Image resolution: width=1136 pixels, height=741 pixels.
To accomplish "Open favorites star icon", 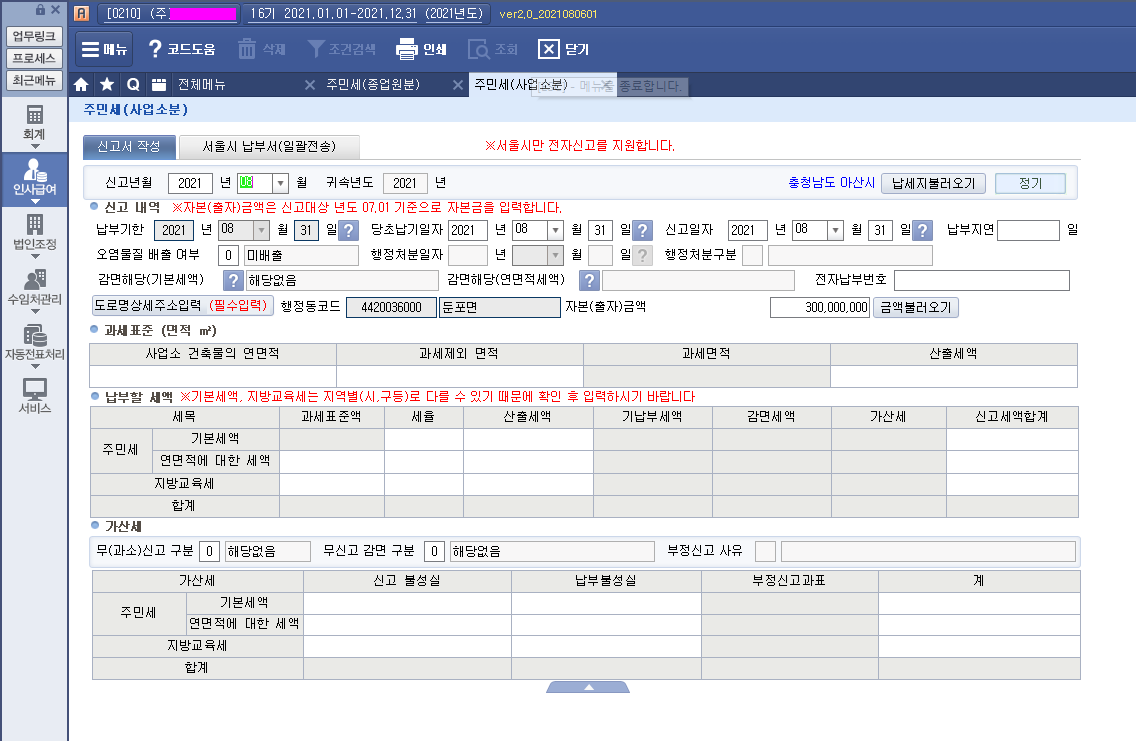I will 107,85.
